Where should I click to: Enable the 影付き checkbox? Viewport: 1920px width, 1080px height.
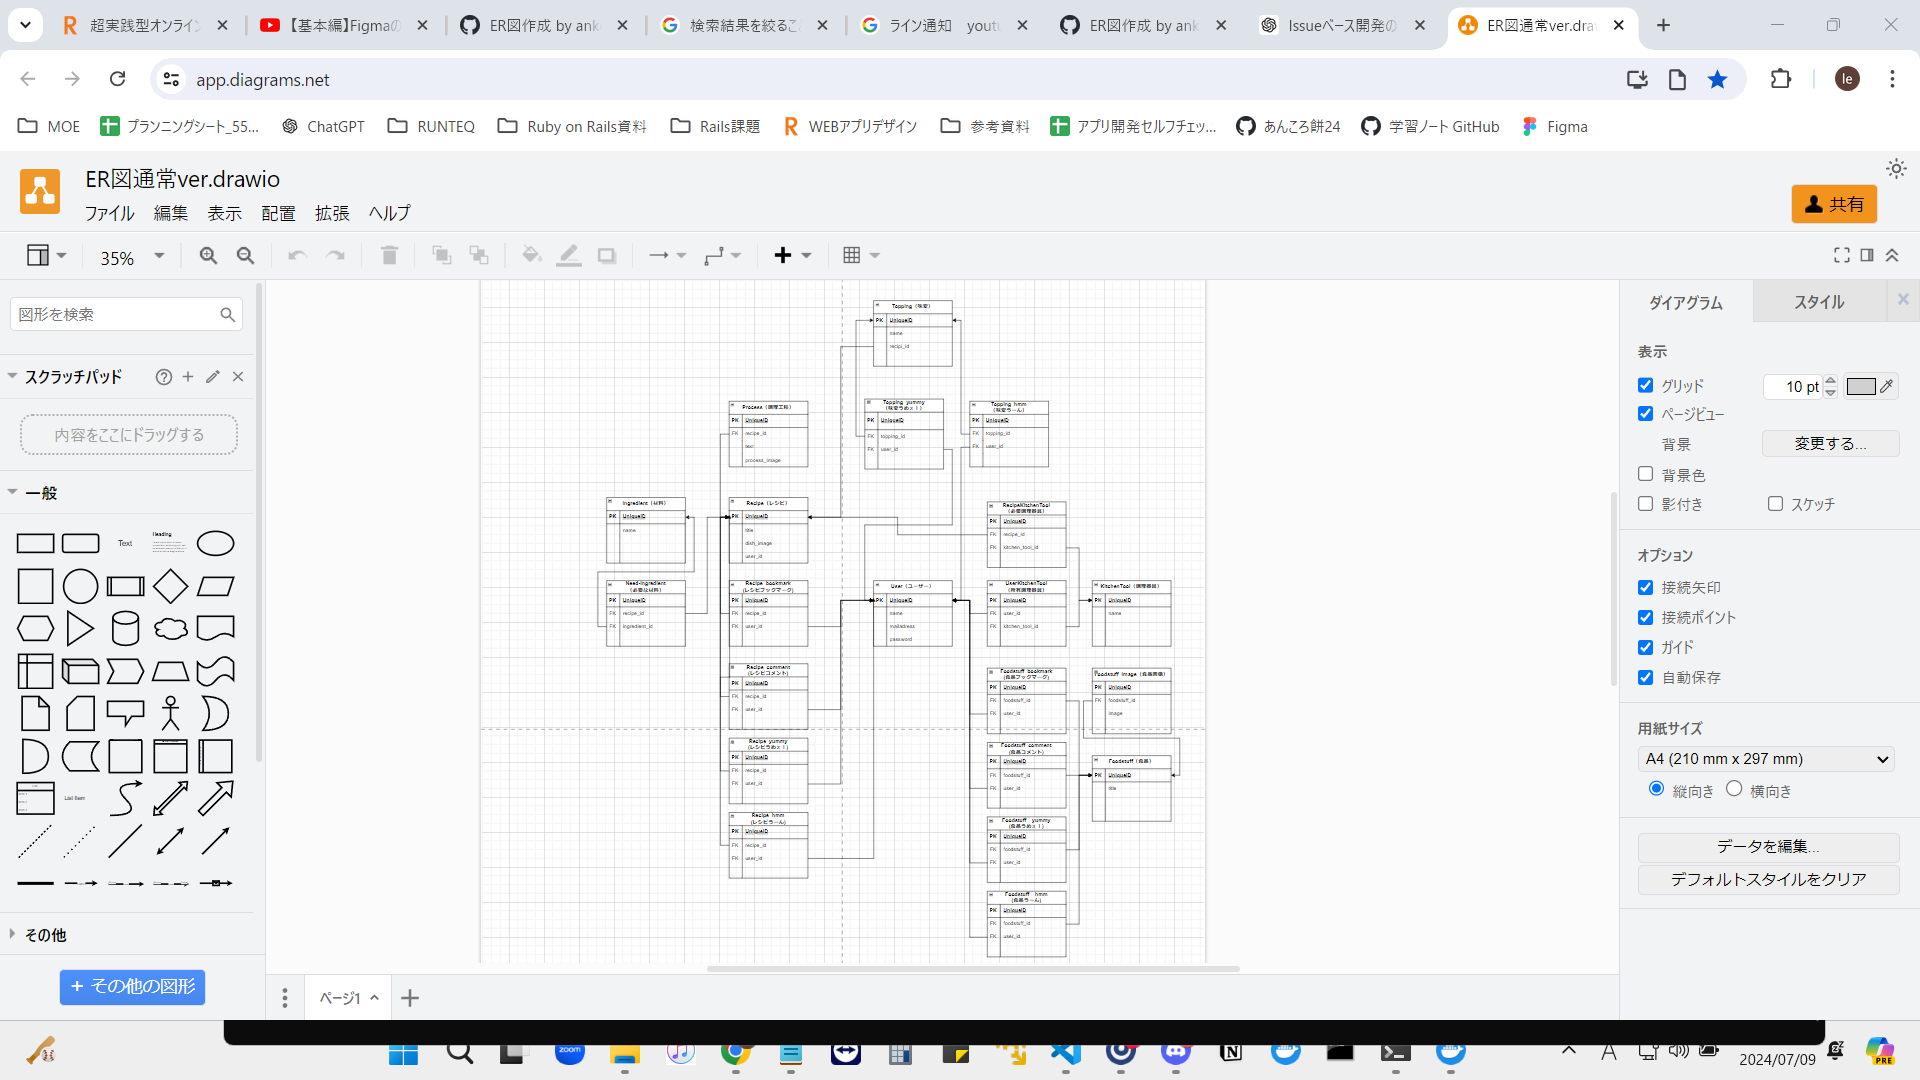(1646, 504)
